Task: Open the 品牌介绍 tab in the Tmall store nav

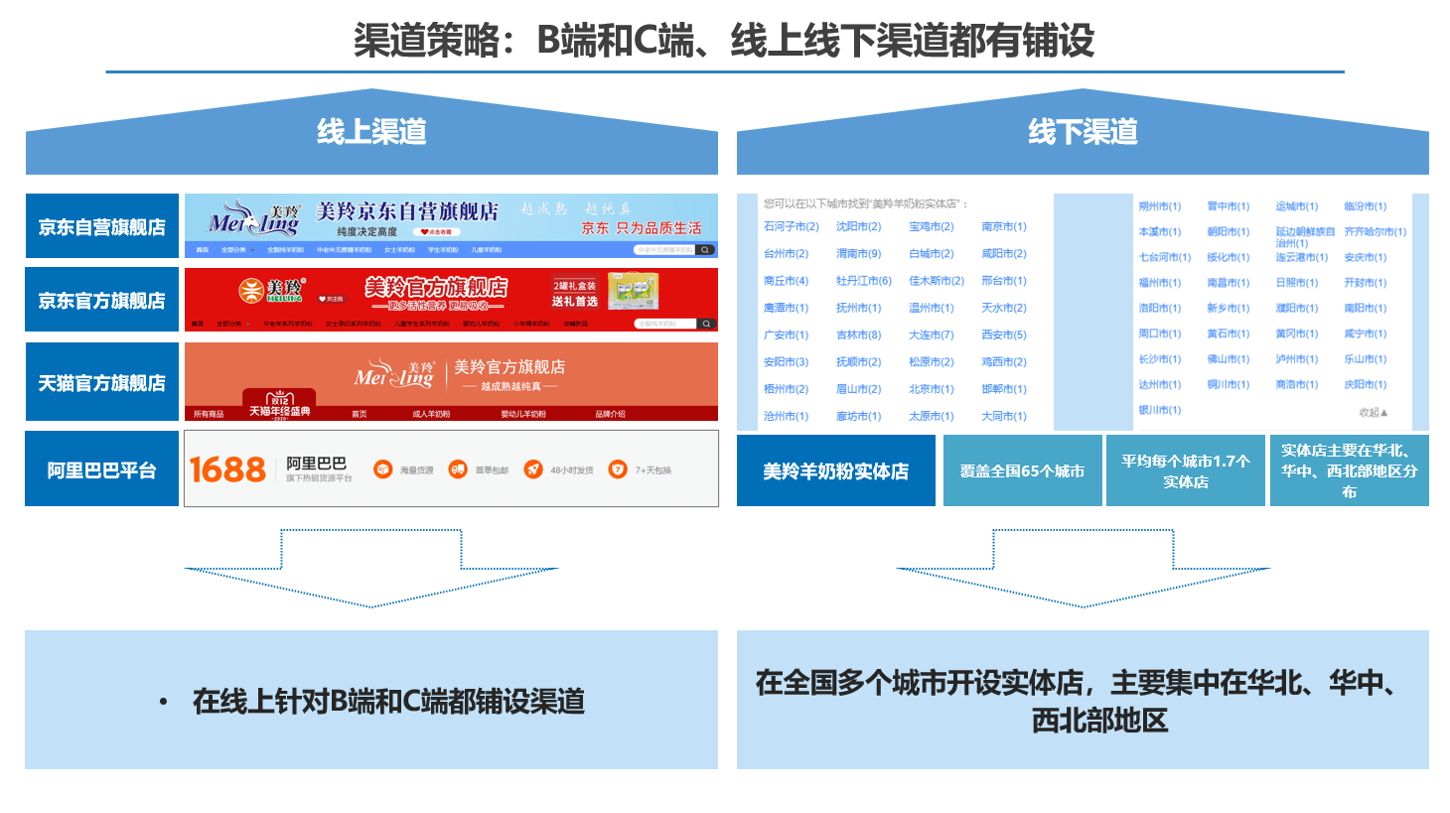Action: point(610,414)
